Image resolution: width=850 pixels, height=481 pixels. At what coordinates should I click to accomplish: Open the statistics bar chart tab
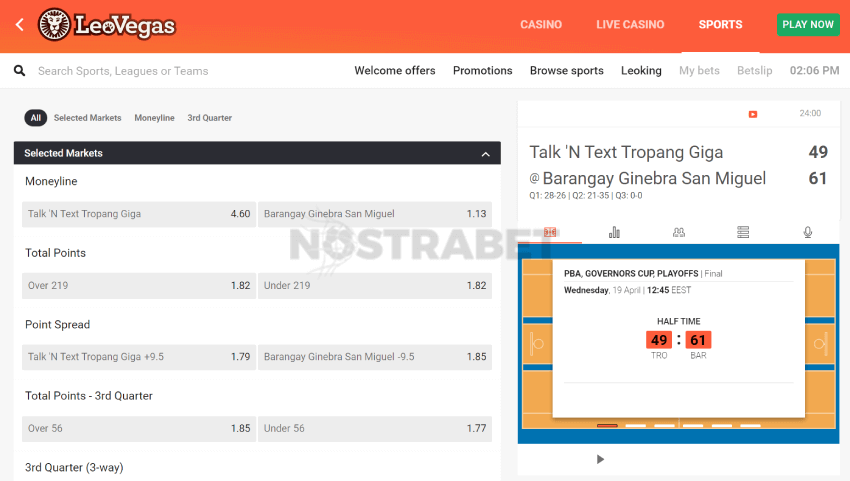click(614, 232)
